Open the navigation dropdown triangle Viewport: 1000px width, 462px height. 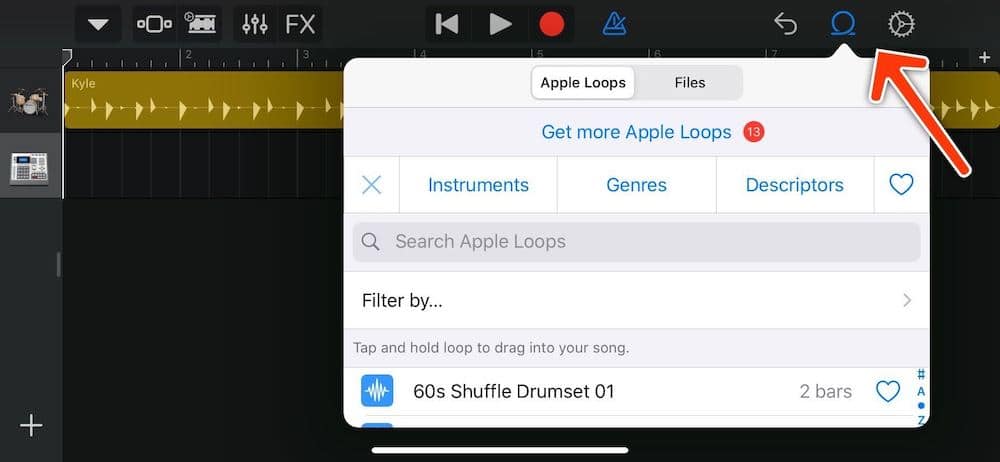(98, 24)
